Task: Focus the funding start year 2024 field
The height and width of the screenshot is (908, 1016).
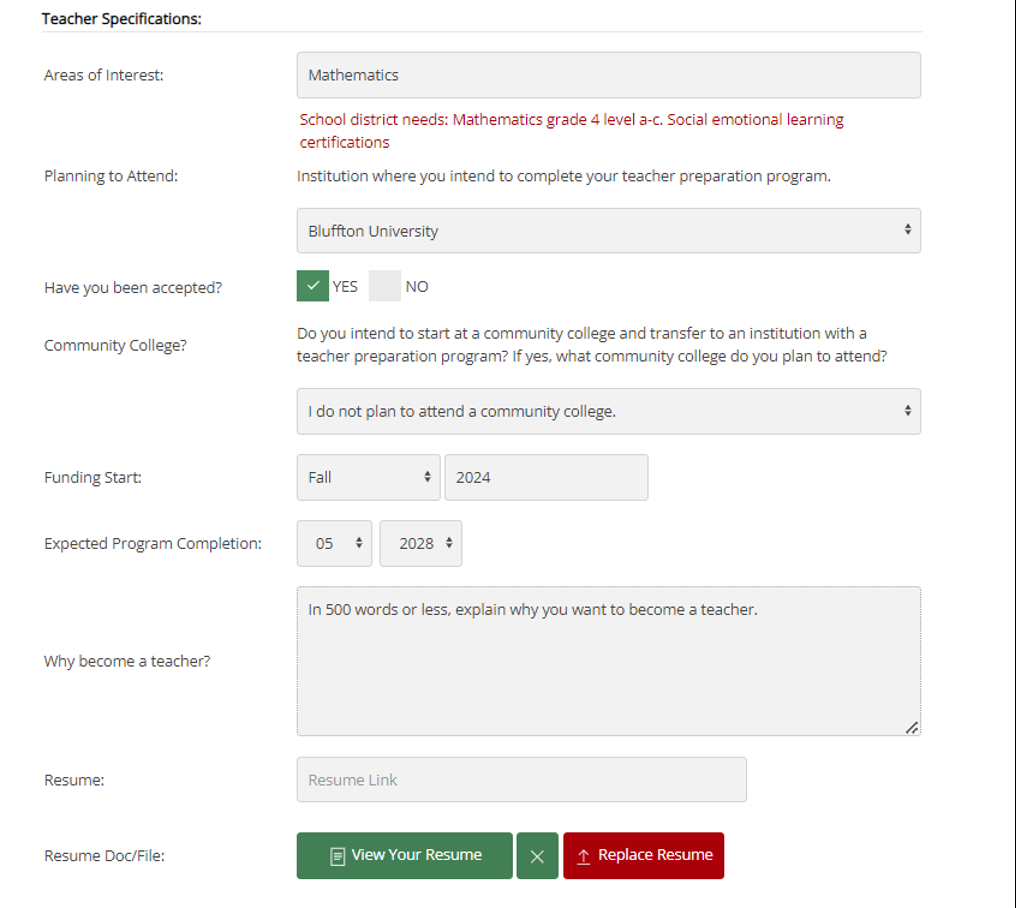Action: point(546,477)
